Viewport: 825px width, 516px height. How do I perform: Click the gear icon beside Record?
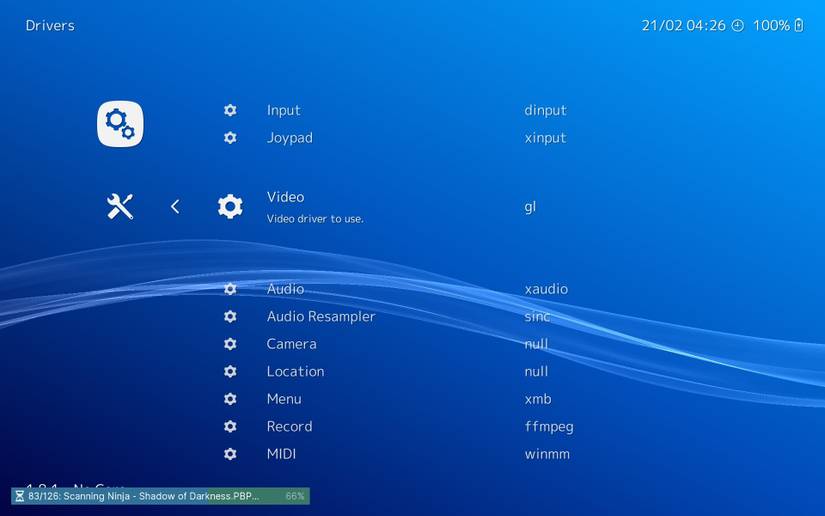tap(230, 426)
